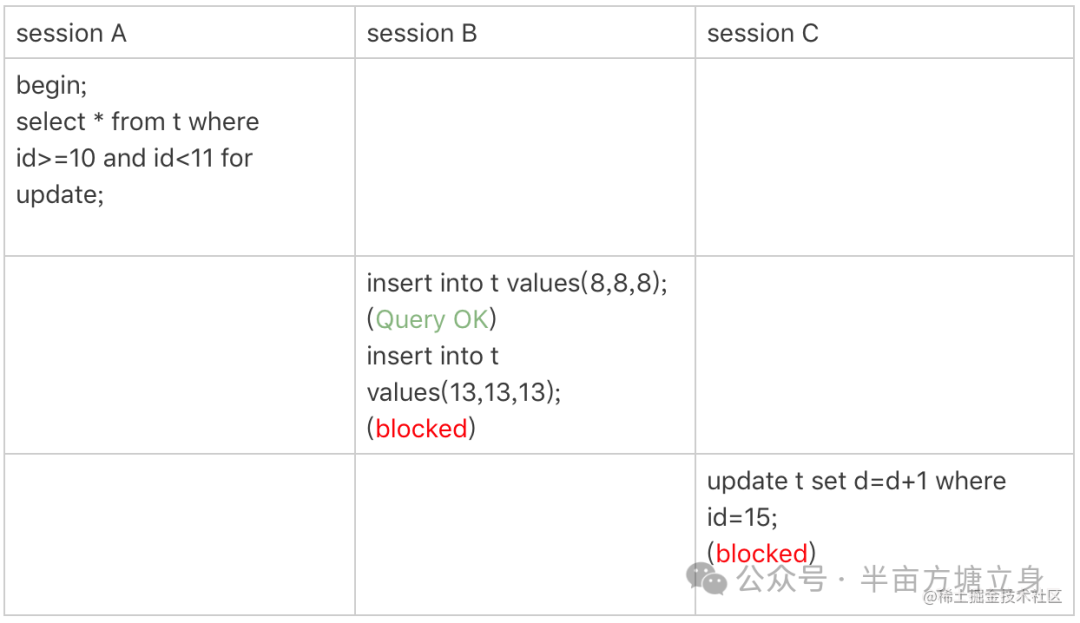Click the "update t set d=d+1 where" statement
Screen dimensions: 1080x623
pos(856,481)
